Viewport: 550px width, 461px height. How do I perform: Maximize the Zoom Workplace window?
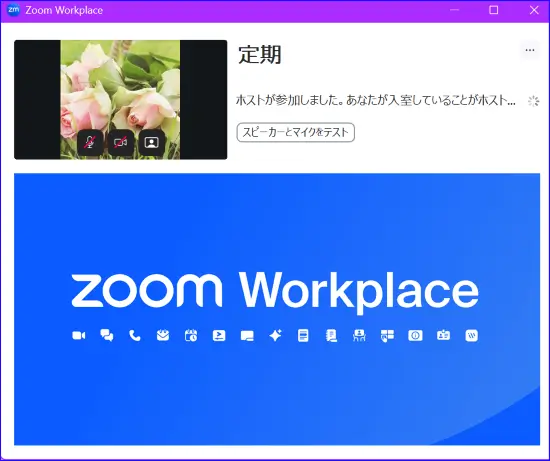point(494,10)
